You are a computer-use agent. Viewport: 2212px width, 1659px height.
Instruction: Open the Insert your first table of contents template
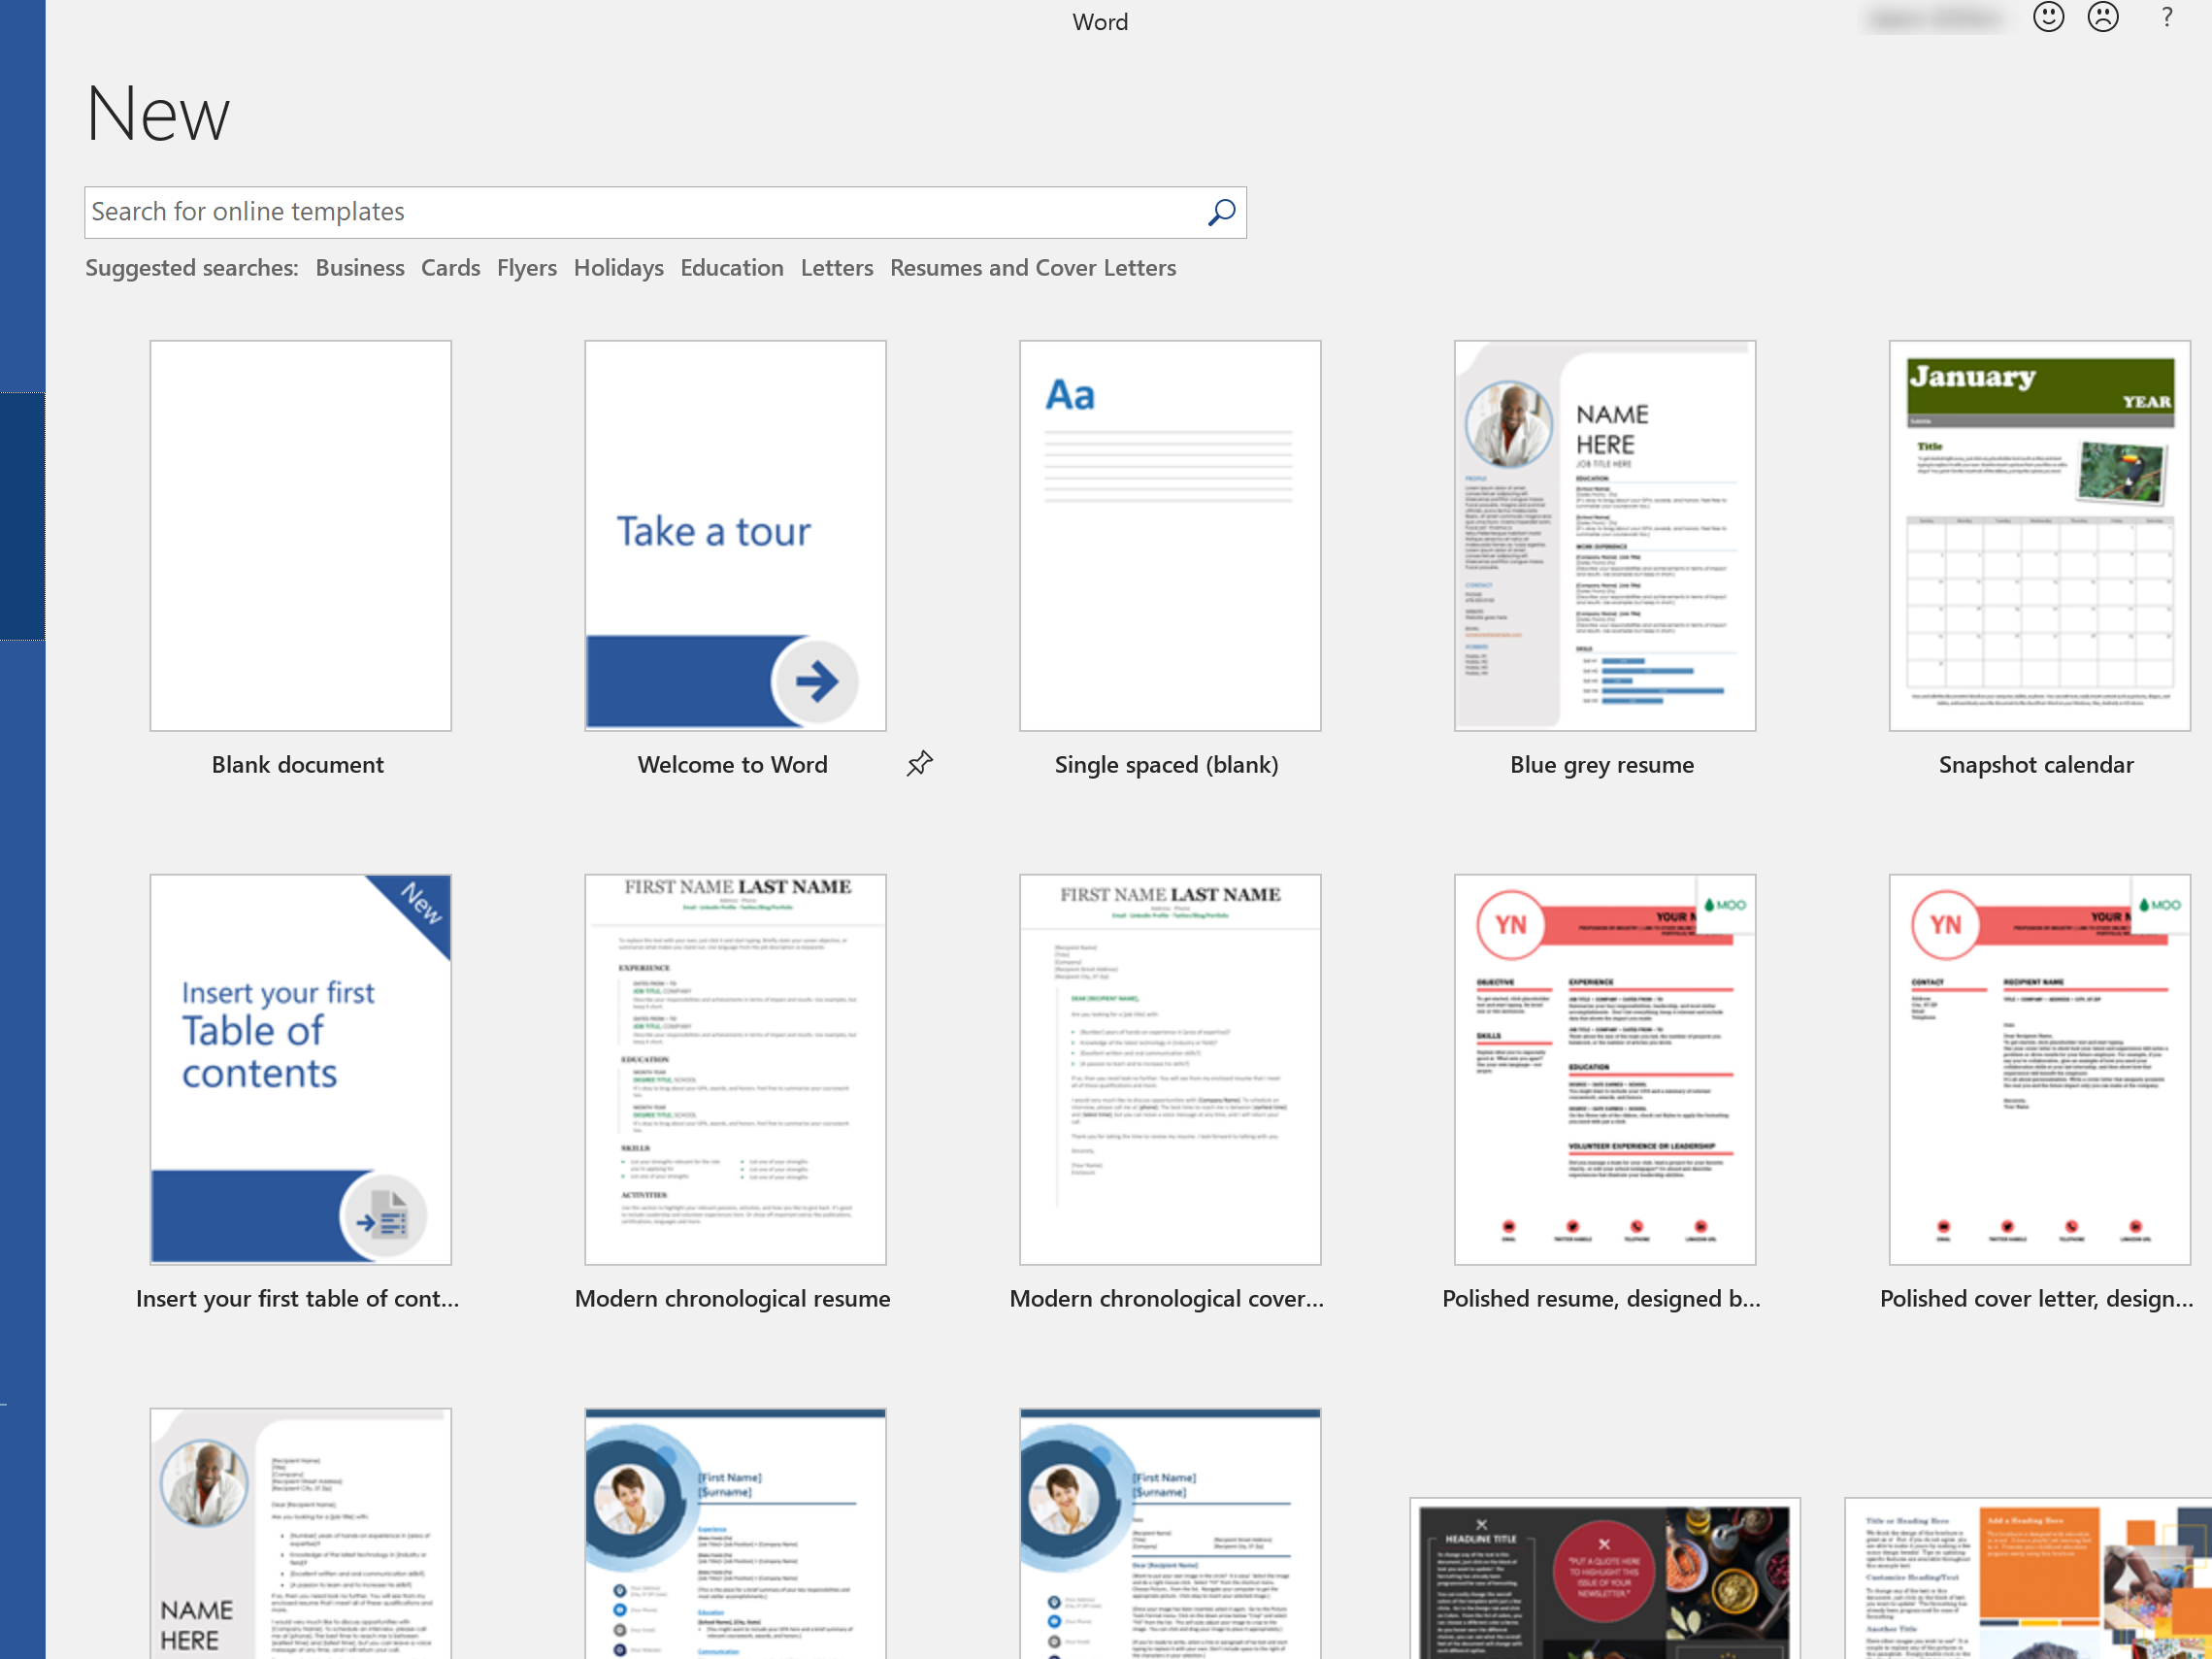point(300,1068)
